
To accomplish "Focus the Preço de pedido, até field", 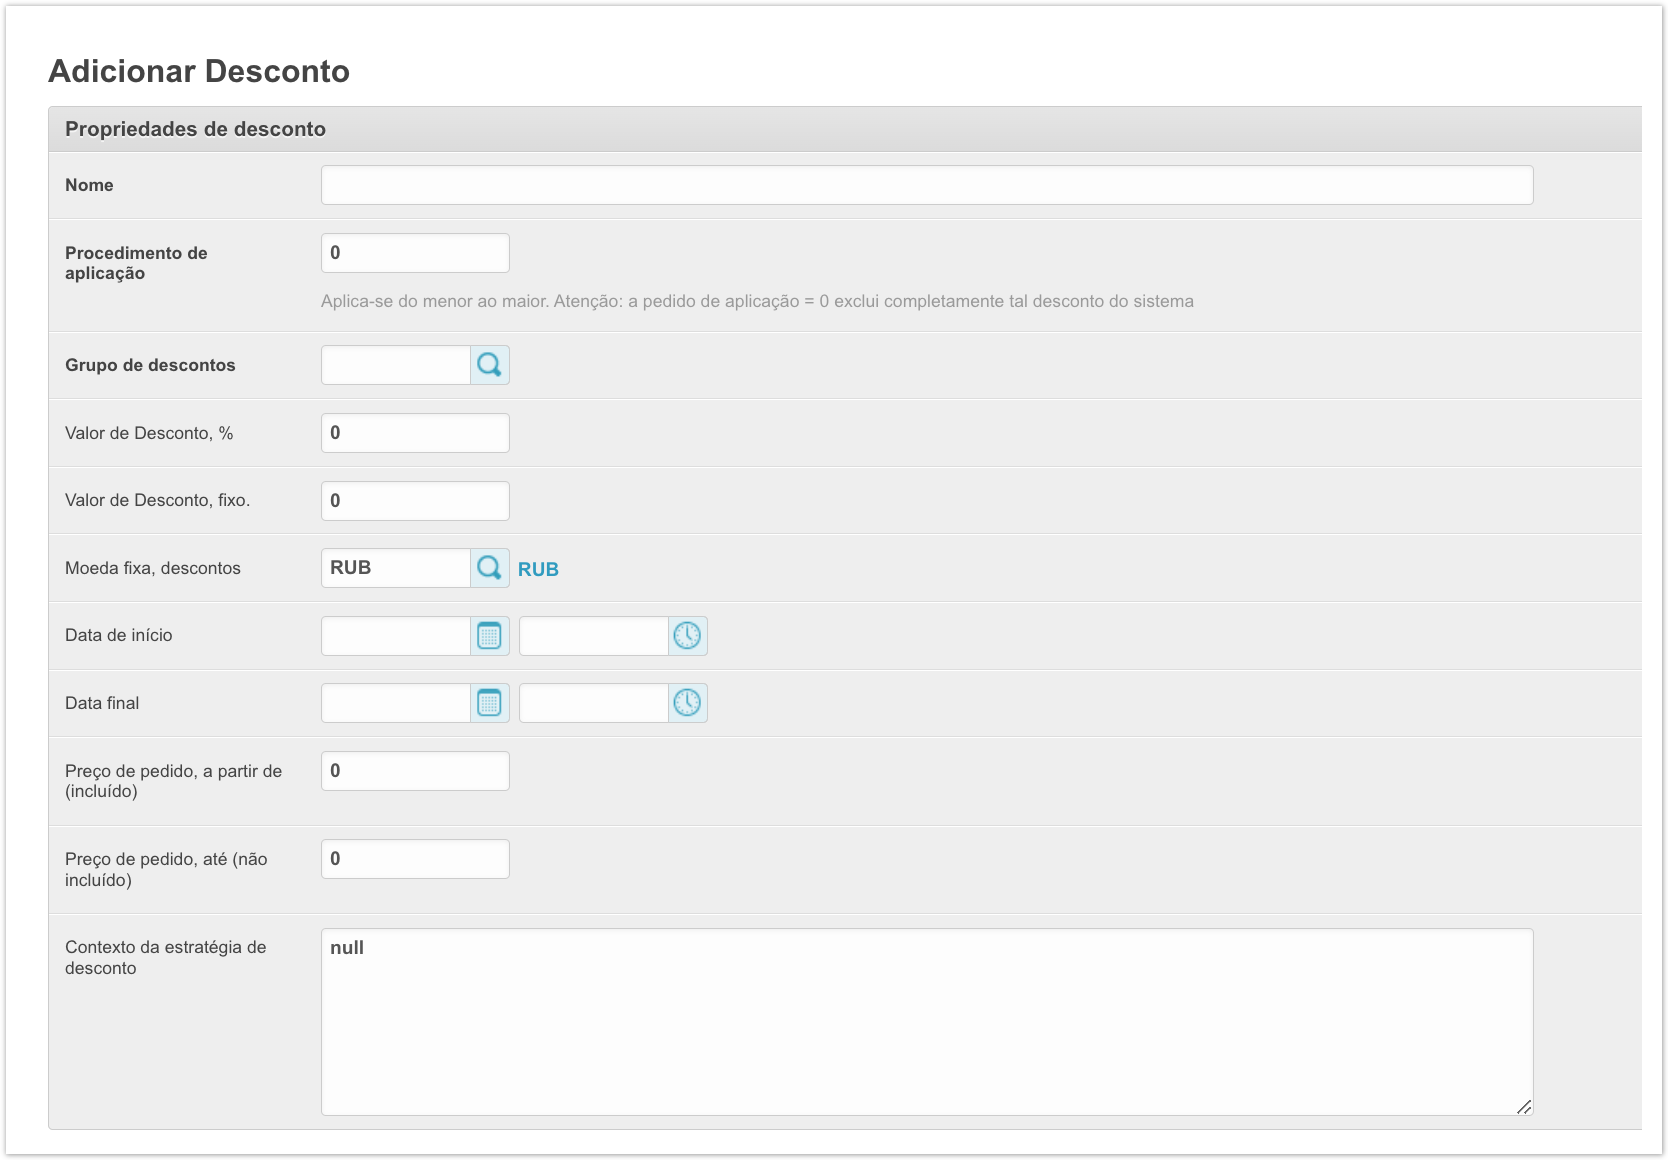I will click(x=415, y=859).
